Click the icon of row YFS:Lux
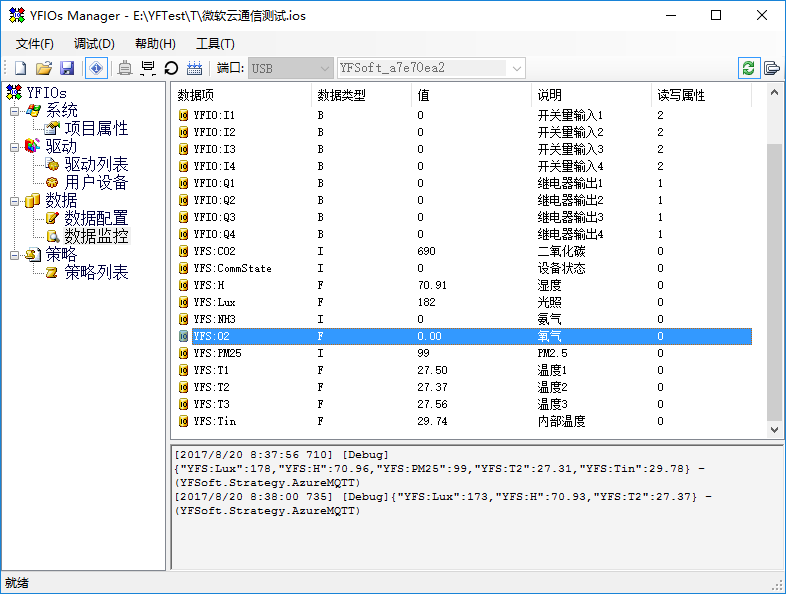 pyautogui.click(x=183, y=302)
